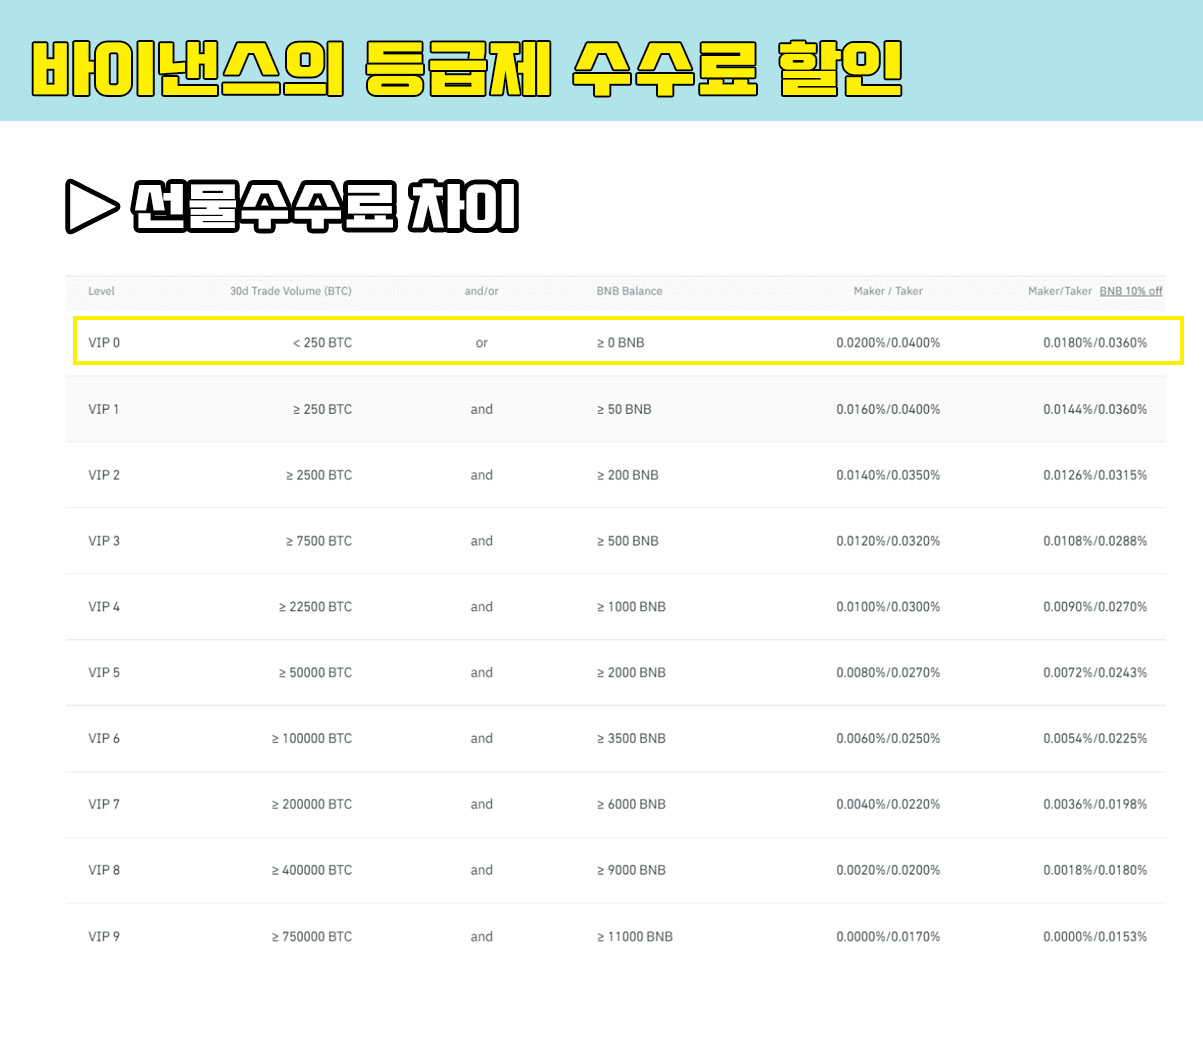The image size is (1203, 1050).
Task: Select the 0.0080%/0.0270% fee cell
Action: pos(888,673)
